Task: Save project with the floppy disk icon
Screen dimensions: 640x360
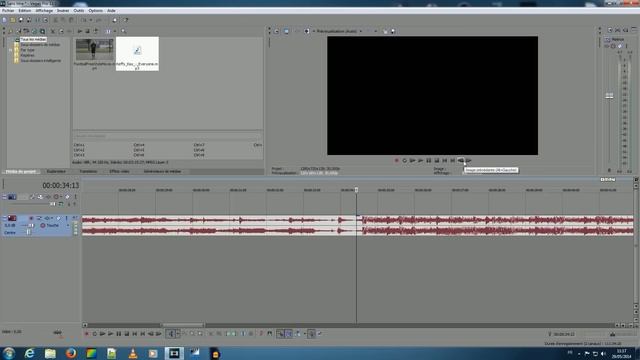Action: click(21, 20)
